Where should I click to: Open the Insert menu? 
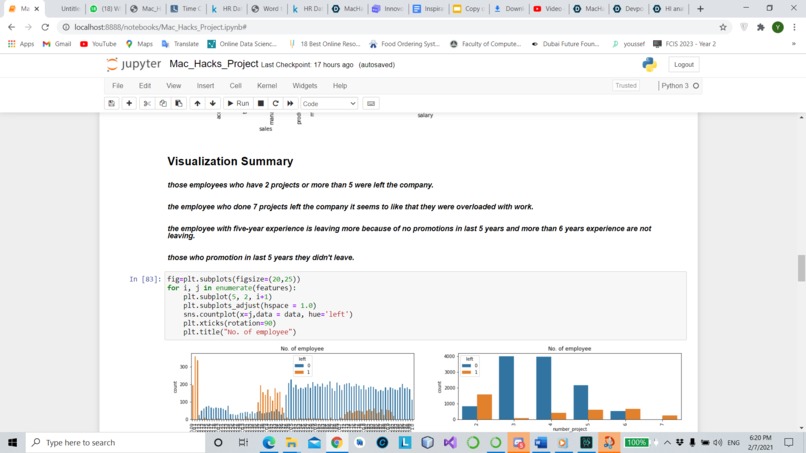click(x=205, y=86)
